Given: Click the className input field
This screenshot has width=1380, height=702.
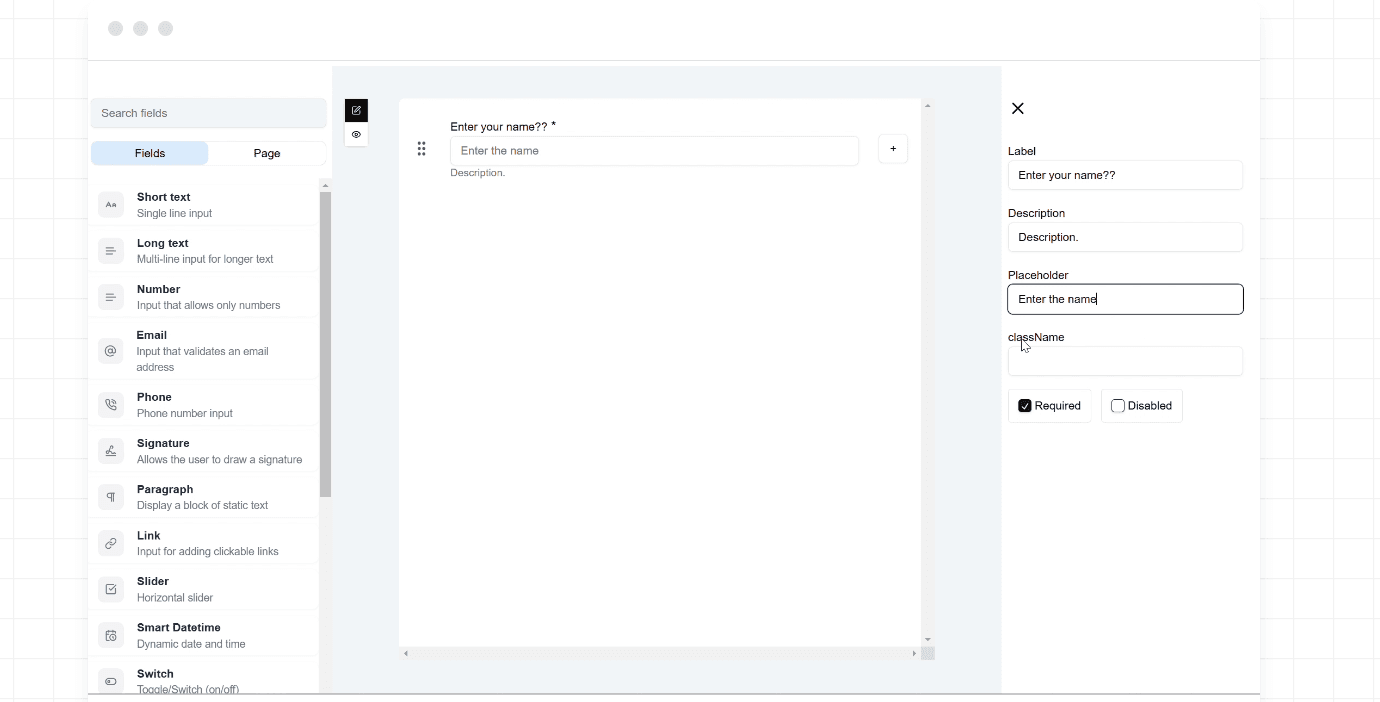Looking at the screenshot, I should pos(1125,361).
